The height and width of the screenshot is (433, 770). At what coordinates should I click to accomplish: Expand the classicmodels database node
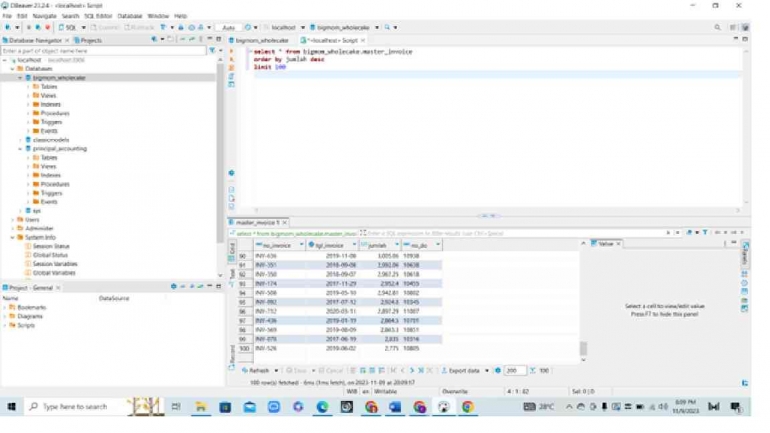click(x=21, y=140)
